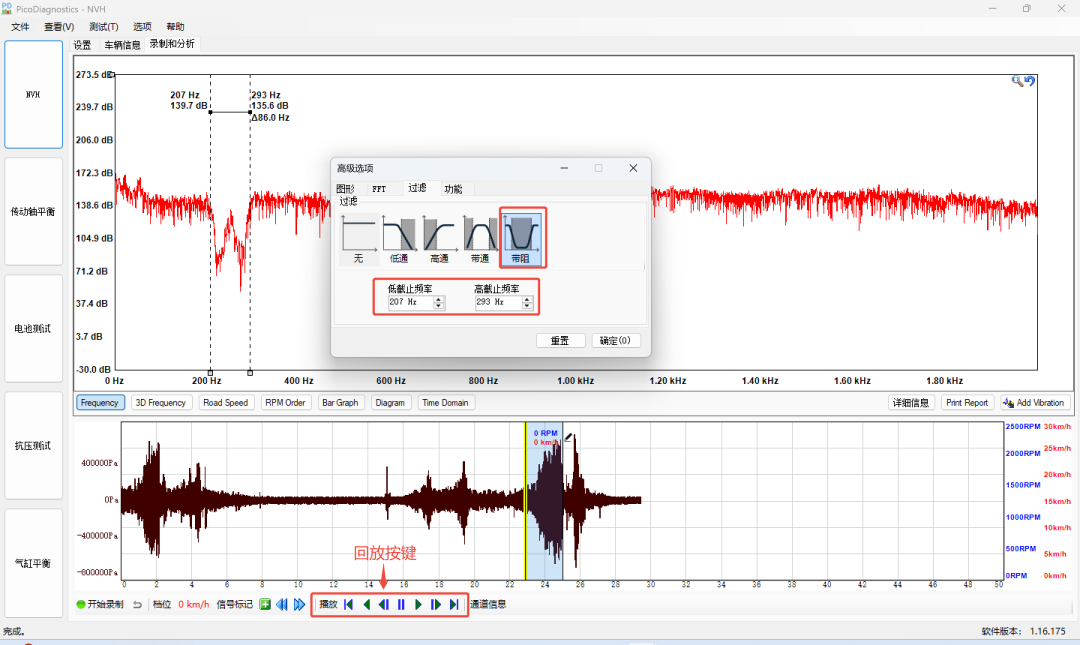This screenshot has height=645, width=1080.
Task: Select the Bar Graph view button
Action: coord(340,402)
